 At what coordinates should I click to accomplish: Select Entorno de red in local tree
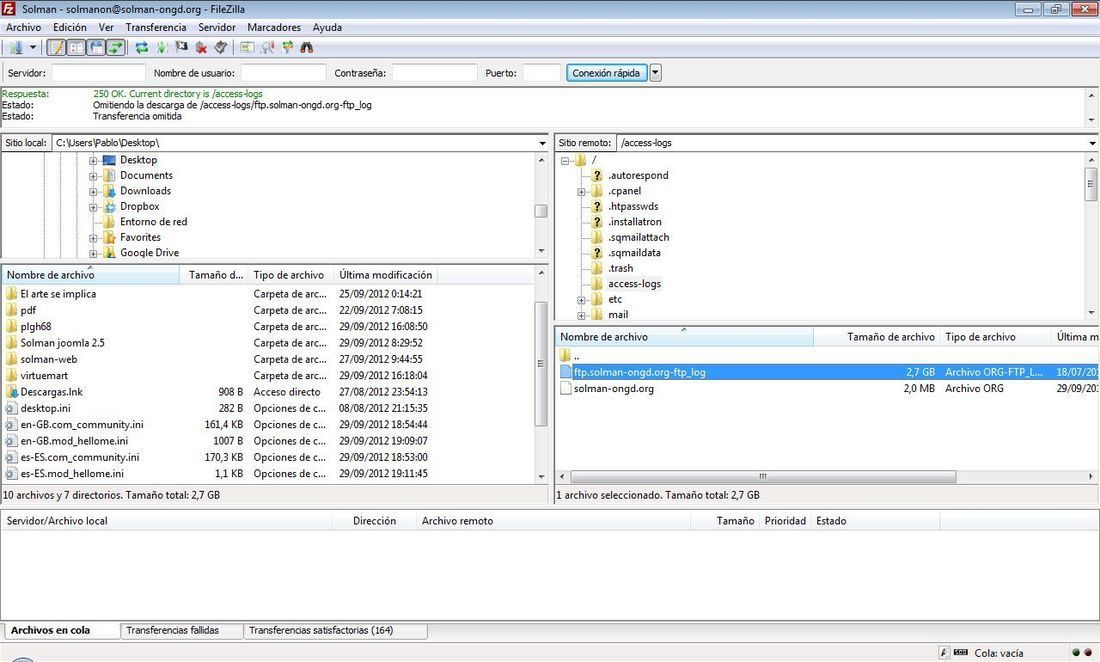[154, 222]
